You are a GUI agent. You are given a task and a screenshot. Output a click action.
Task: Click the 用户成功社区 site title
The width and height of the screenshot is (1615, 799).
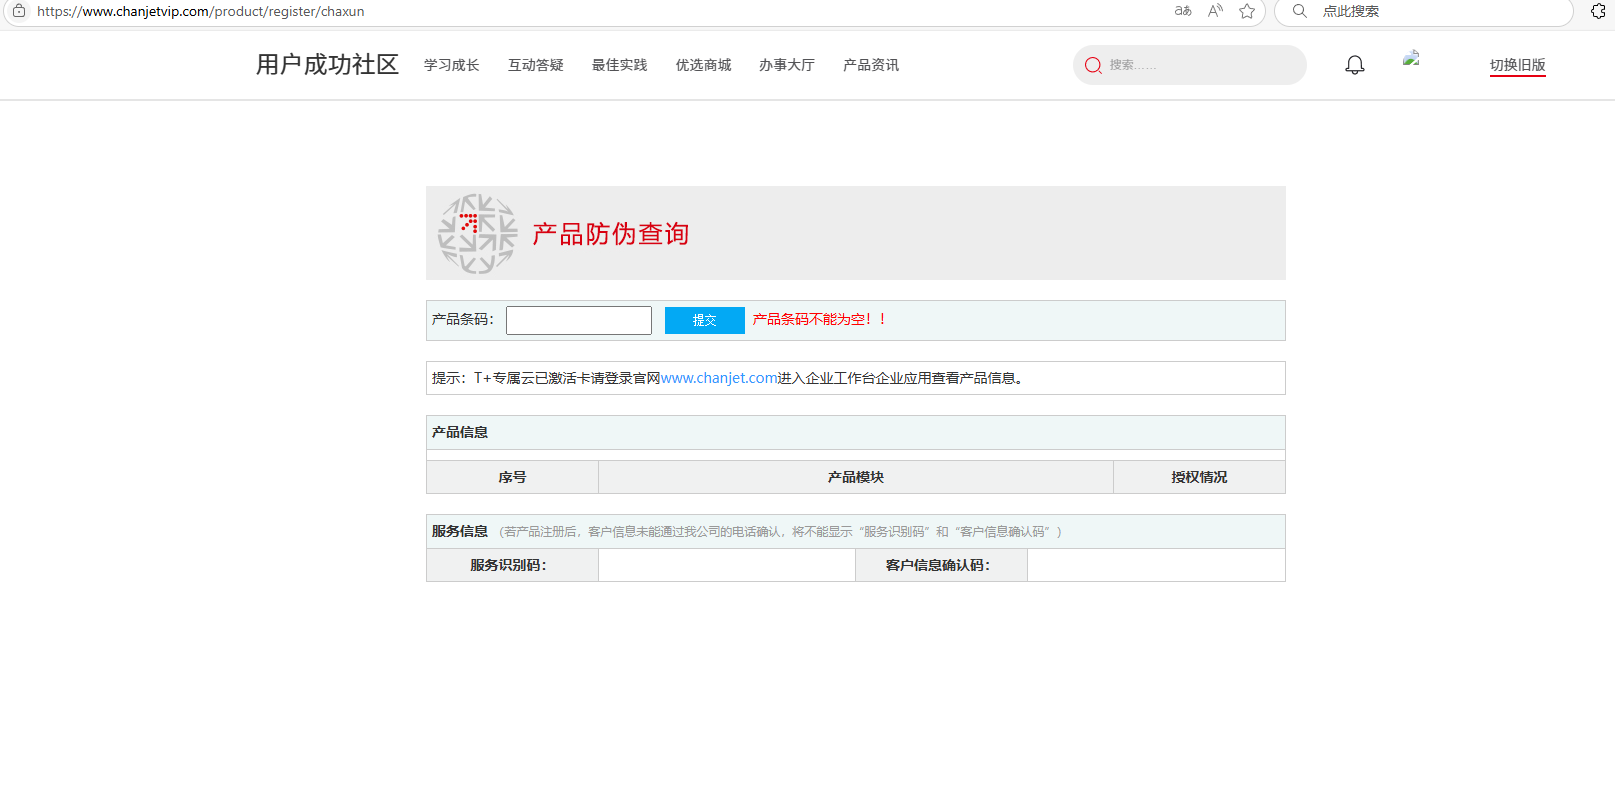327,65
